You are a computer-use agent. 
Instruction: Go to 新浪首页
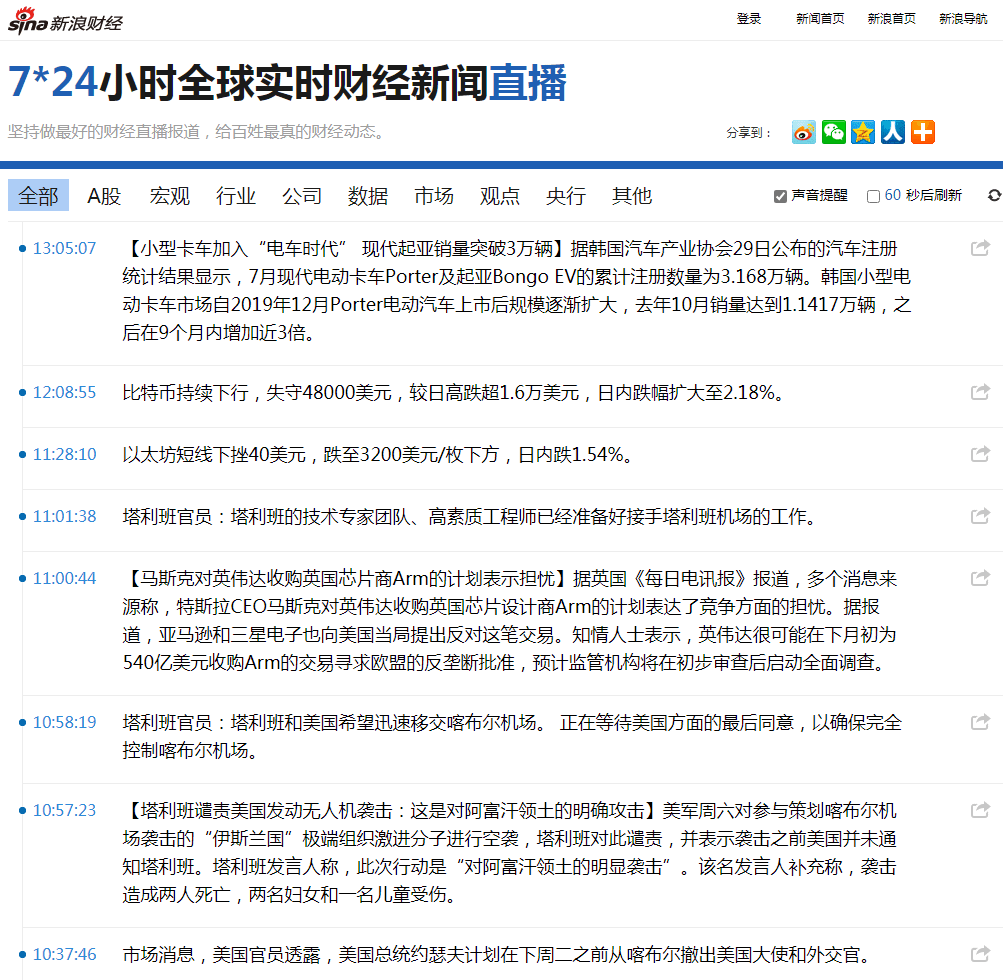tap(892, 19)
